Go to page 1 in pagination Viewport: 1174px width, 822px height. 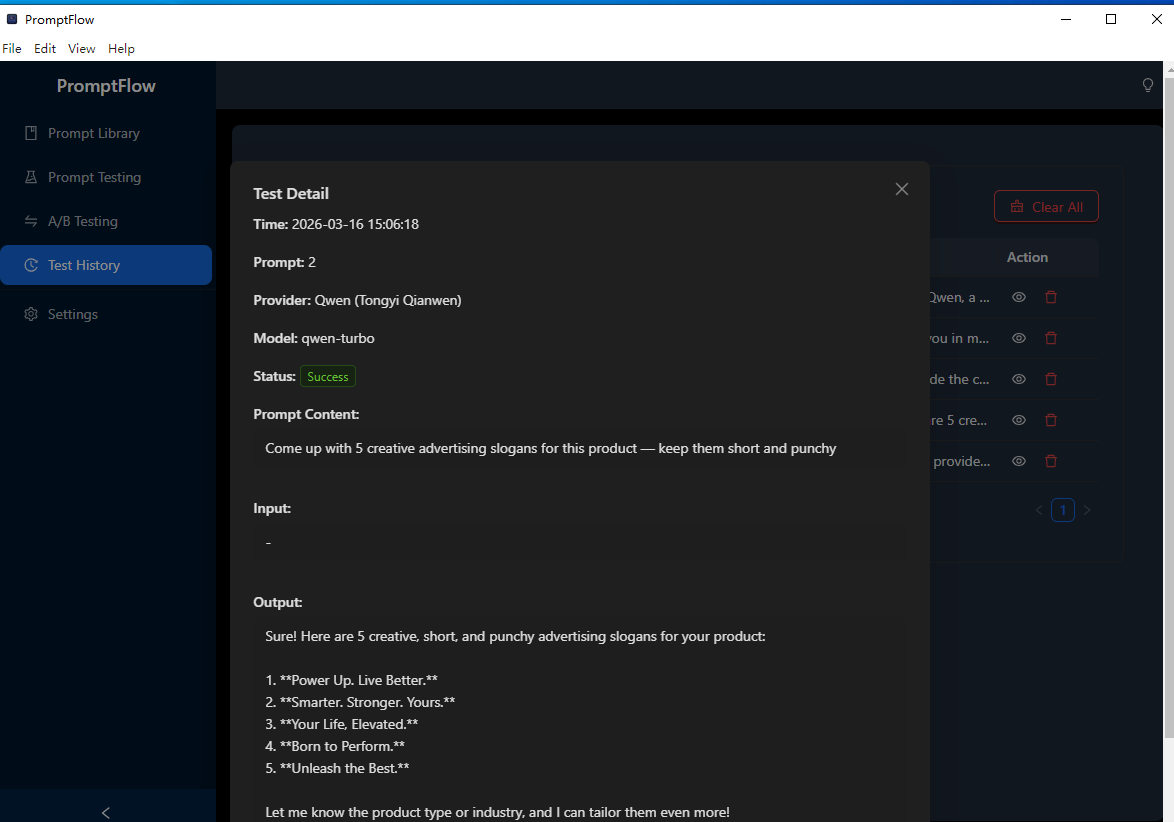pyautogui.click(x=1062, y=510)
